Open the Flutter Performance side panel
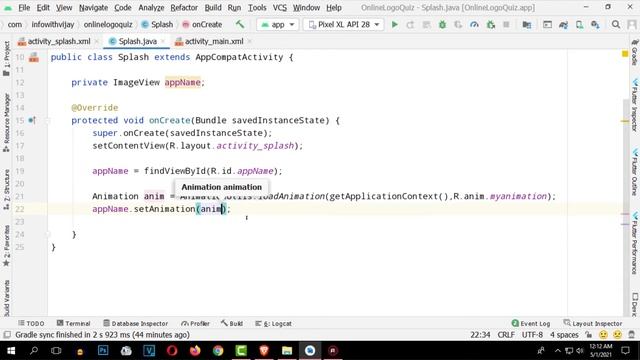Viewport: 640px width, 360px height. click(635, 243)
